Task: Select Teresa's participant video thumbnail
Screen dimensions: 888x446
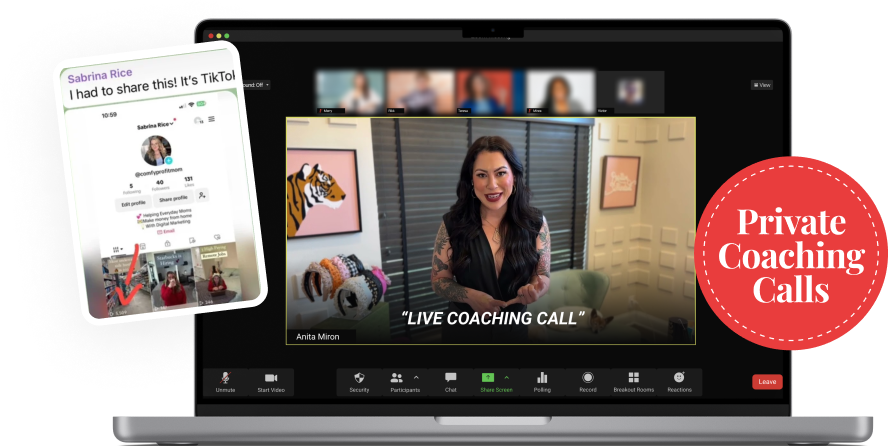Action: pos(480,91)
